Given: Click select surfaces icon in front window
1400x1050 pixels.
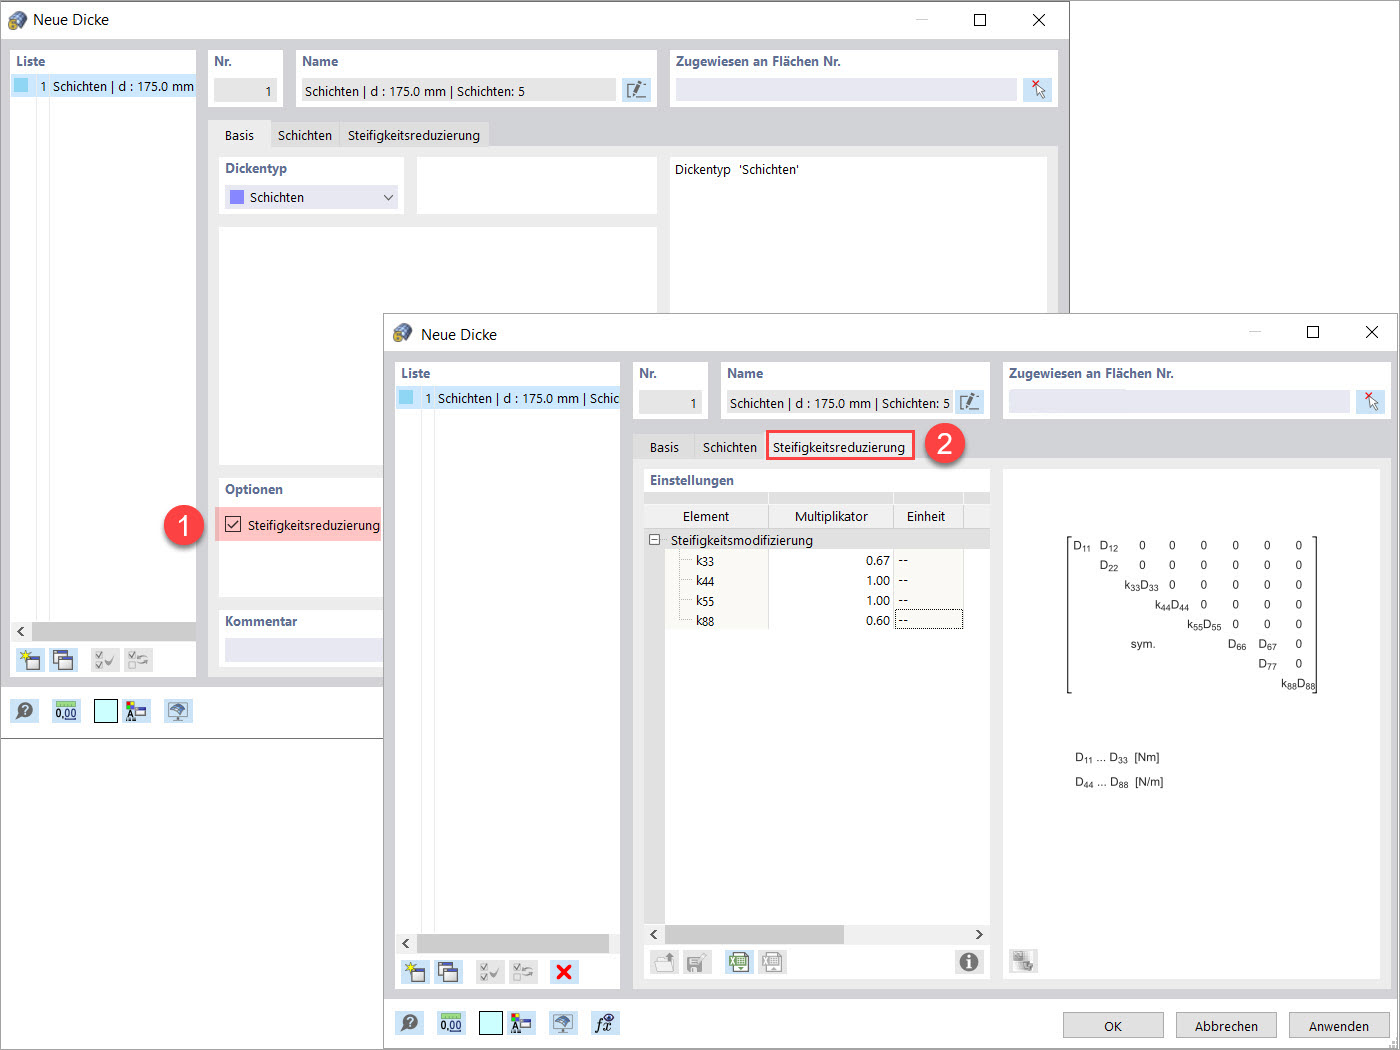Looking at the screenshot, I should (x=1371, y=402).
